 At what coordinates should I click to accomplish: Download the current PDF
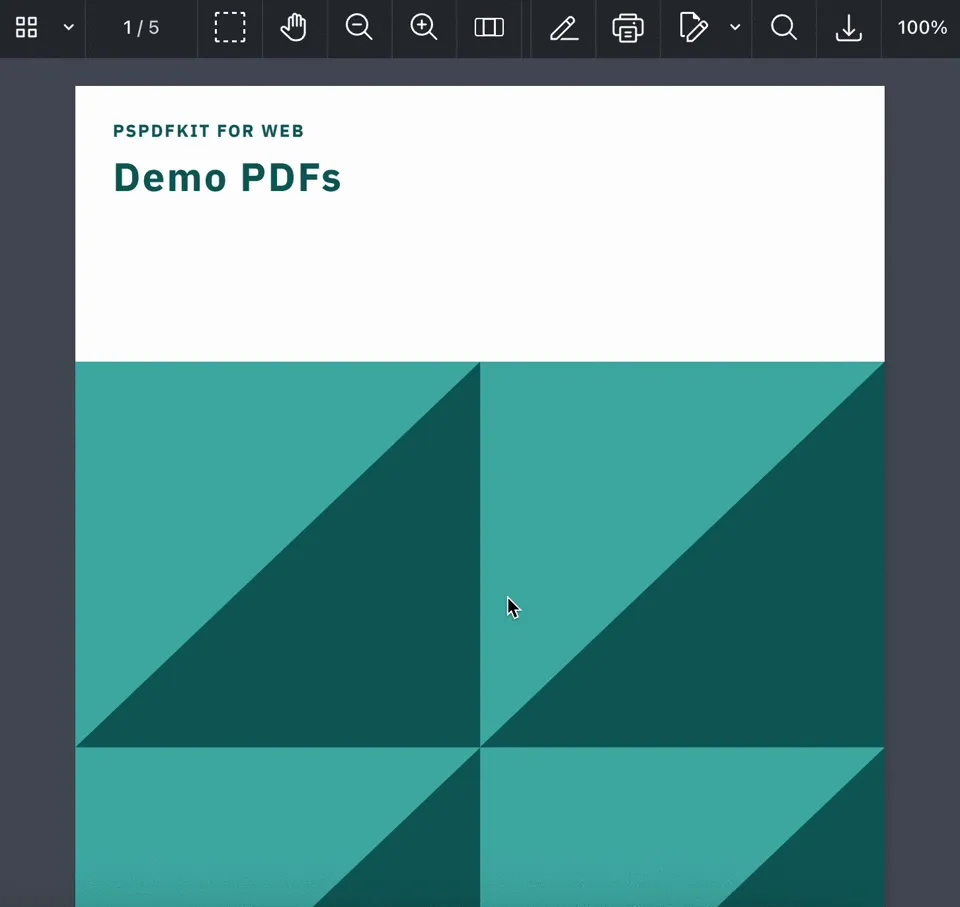pyautogui.click(x=848, y=28)
